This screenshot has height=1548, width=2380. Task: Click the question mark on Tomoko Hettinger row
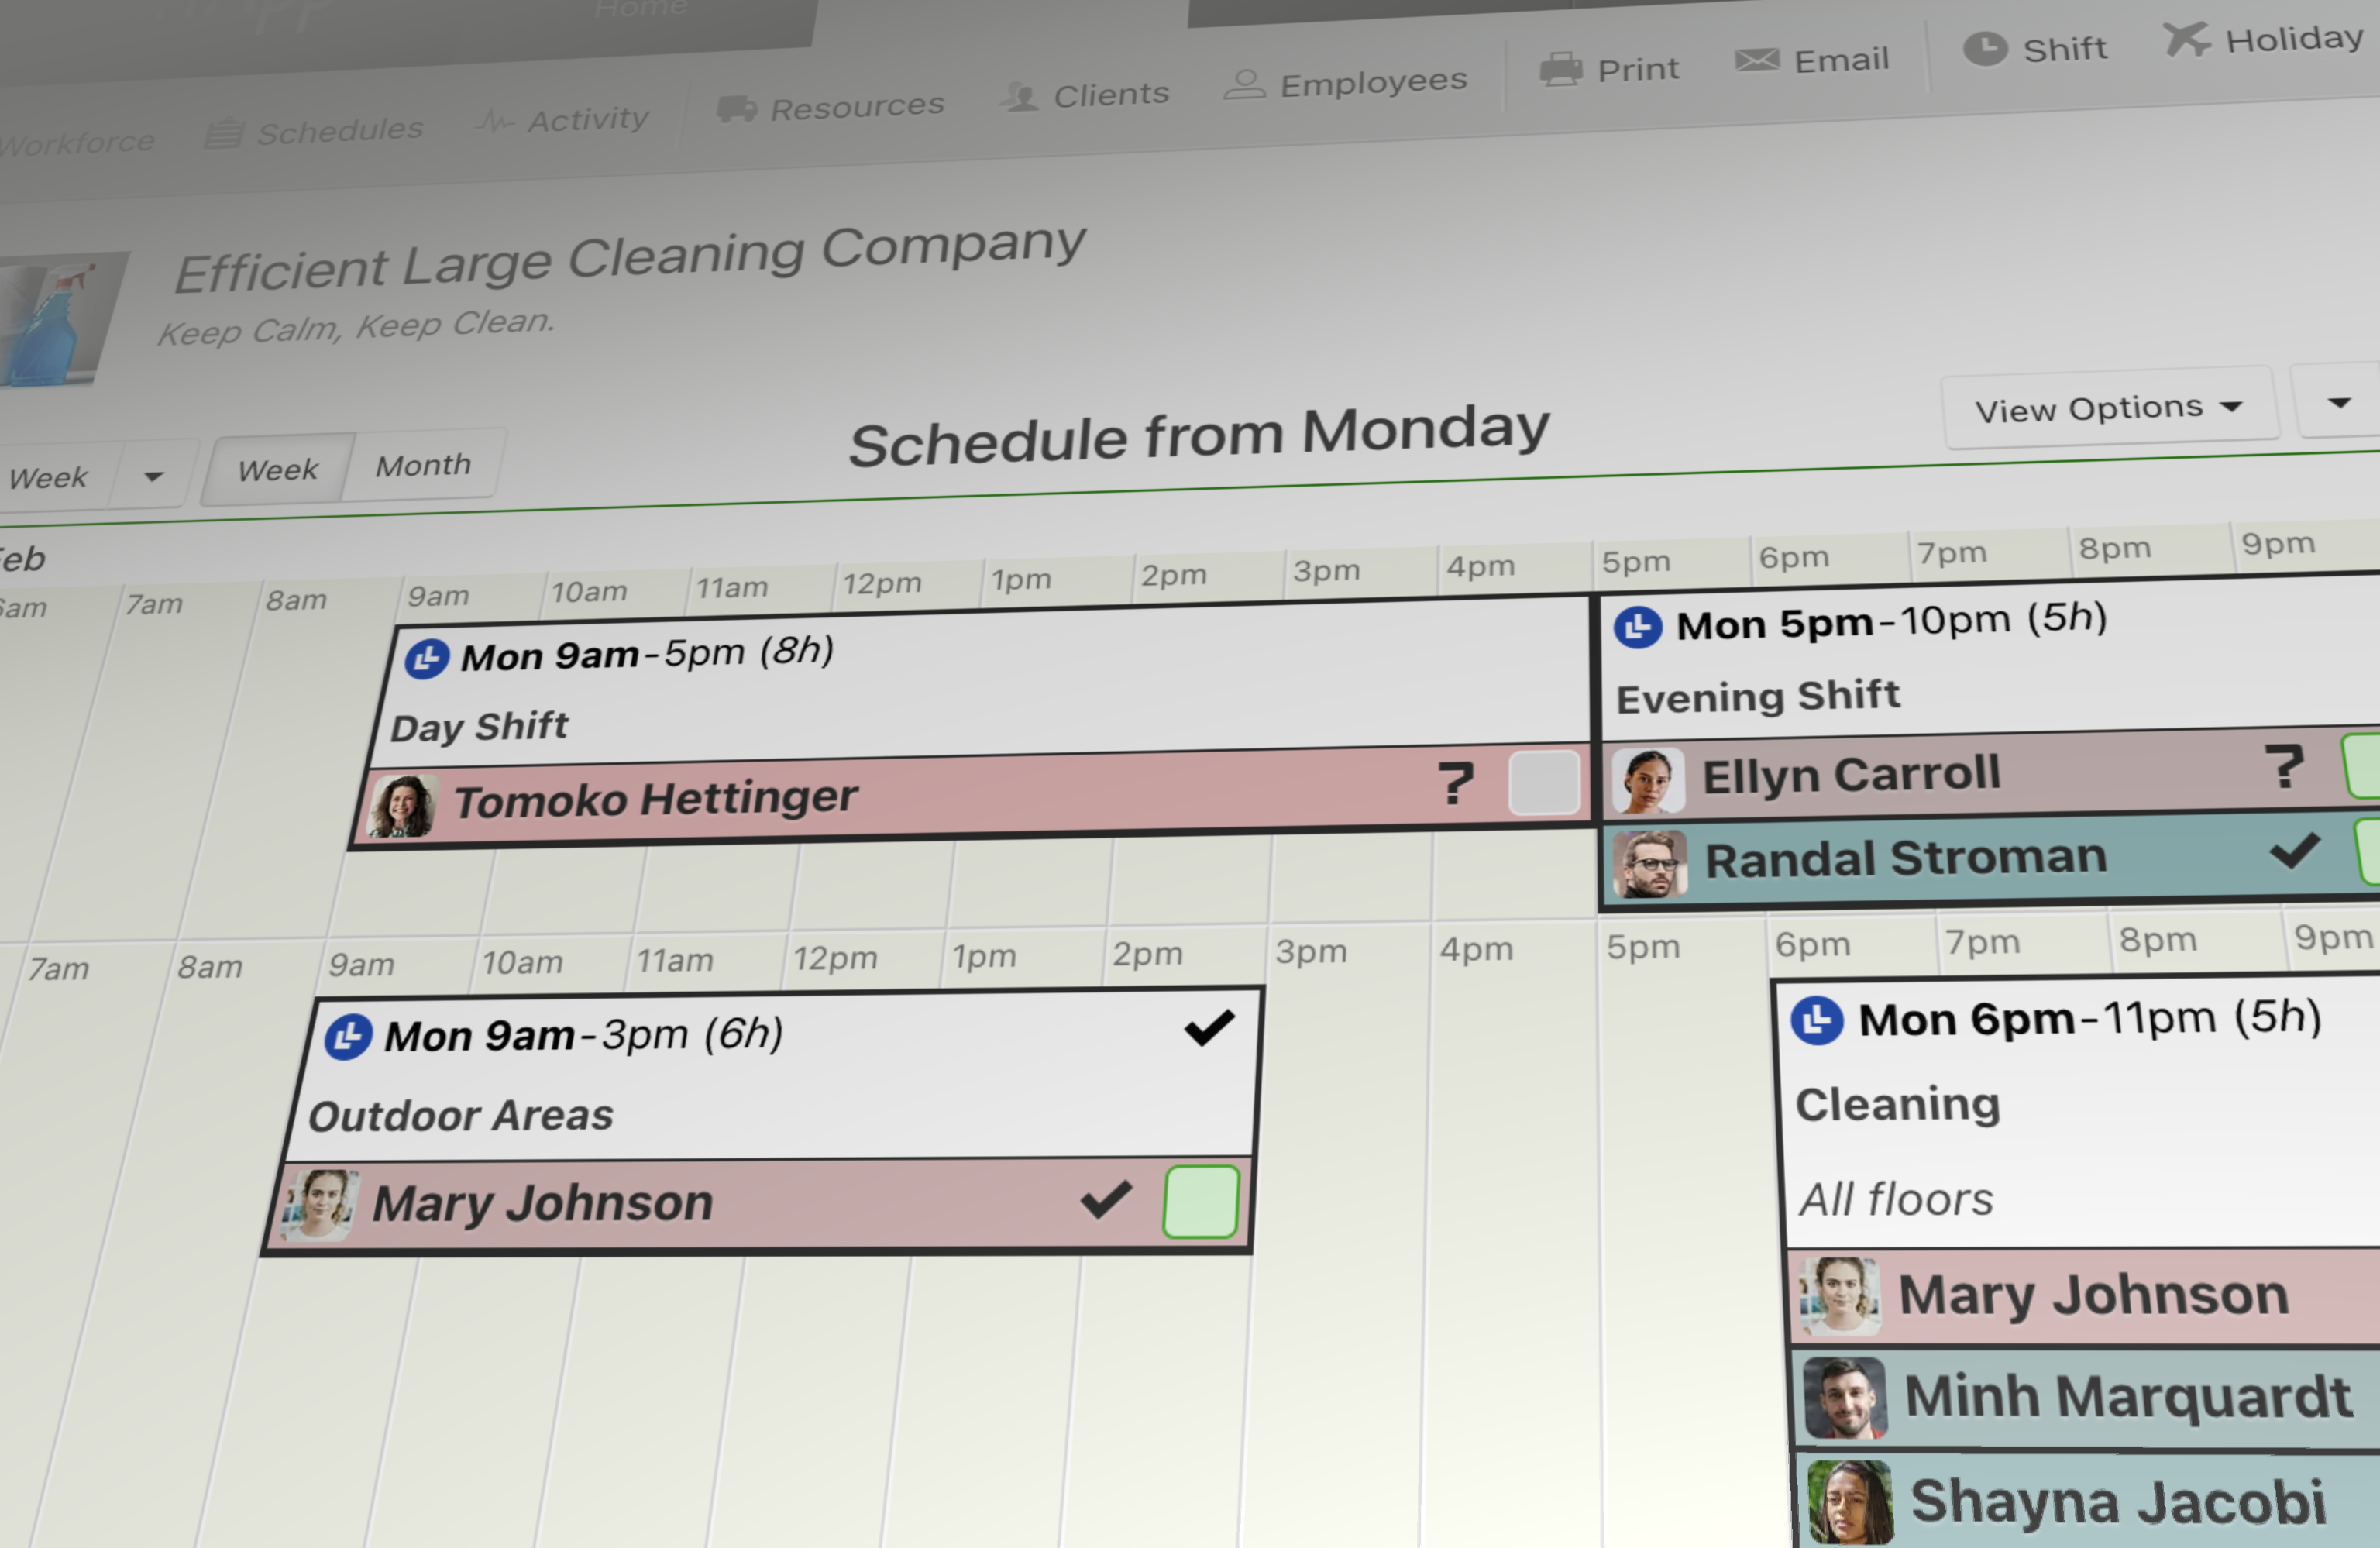click(1456, 782)
